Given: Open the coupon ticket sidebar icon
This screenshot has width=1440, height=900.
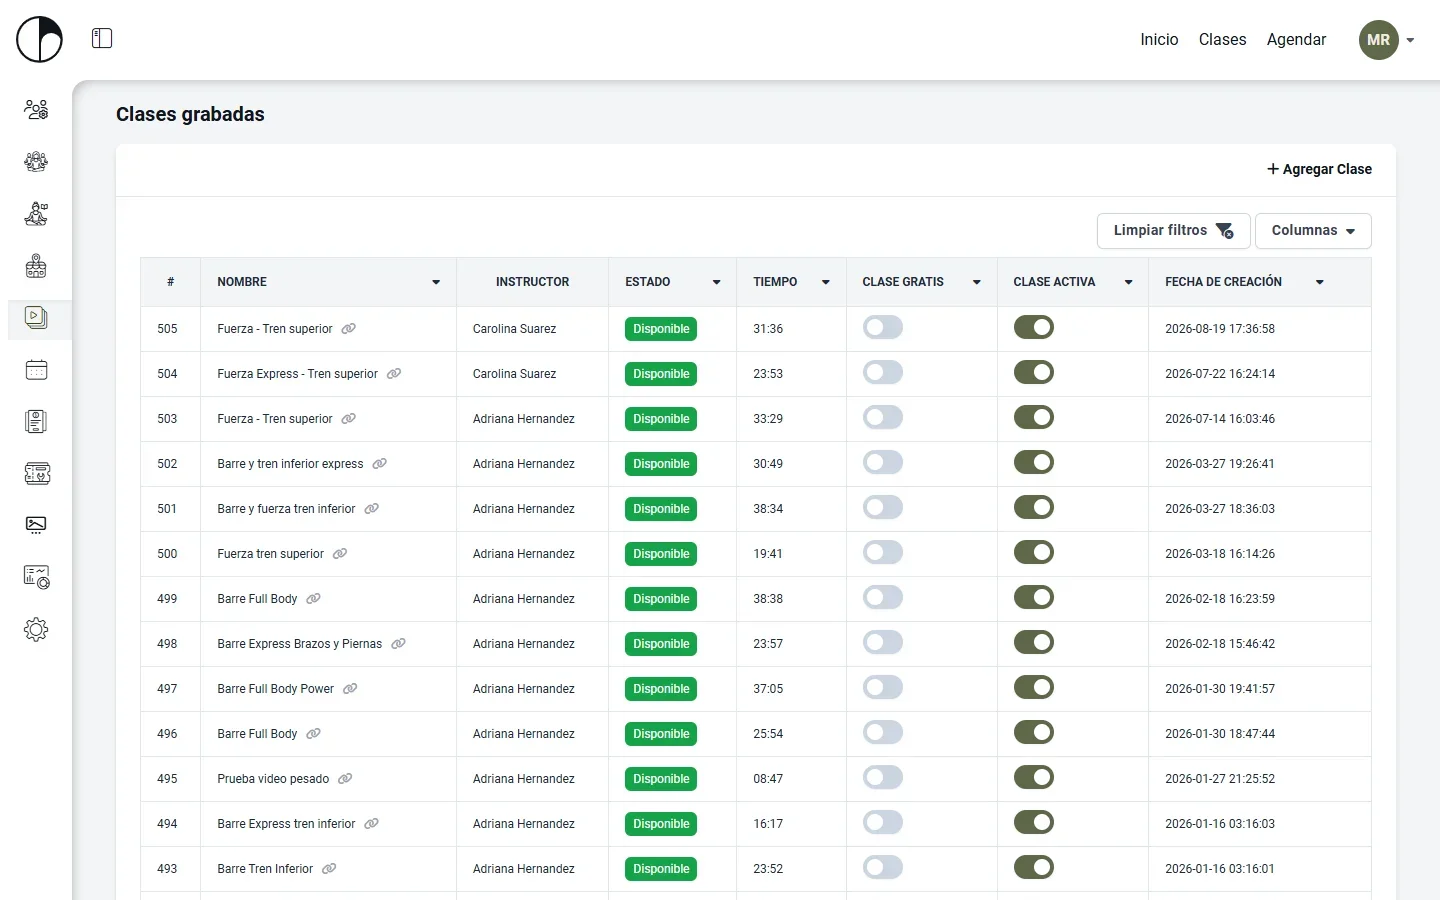Looking at the screenshot, I should [36, 474].
